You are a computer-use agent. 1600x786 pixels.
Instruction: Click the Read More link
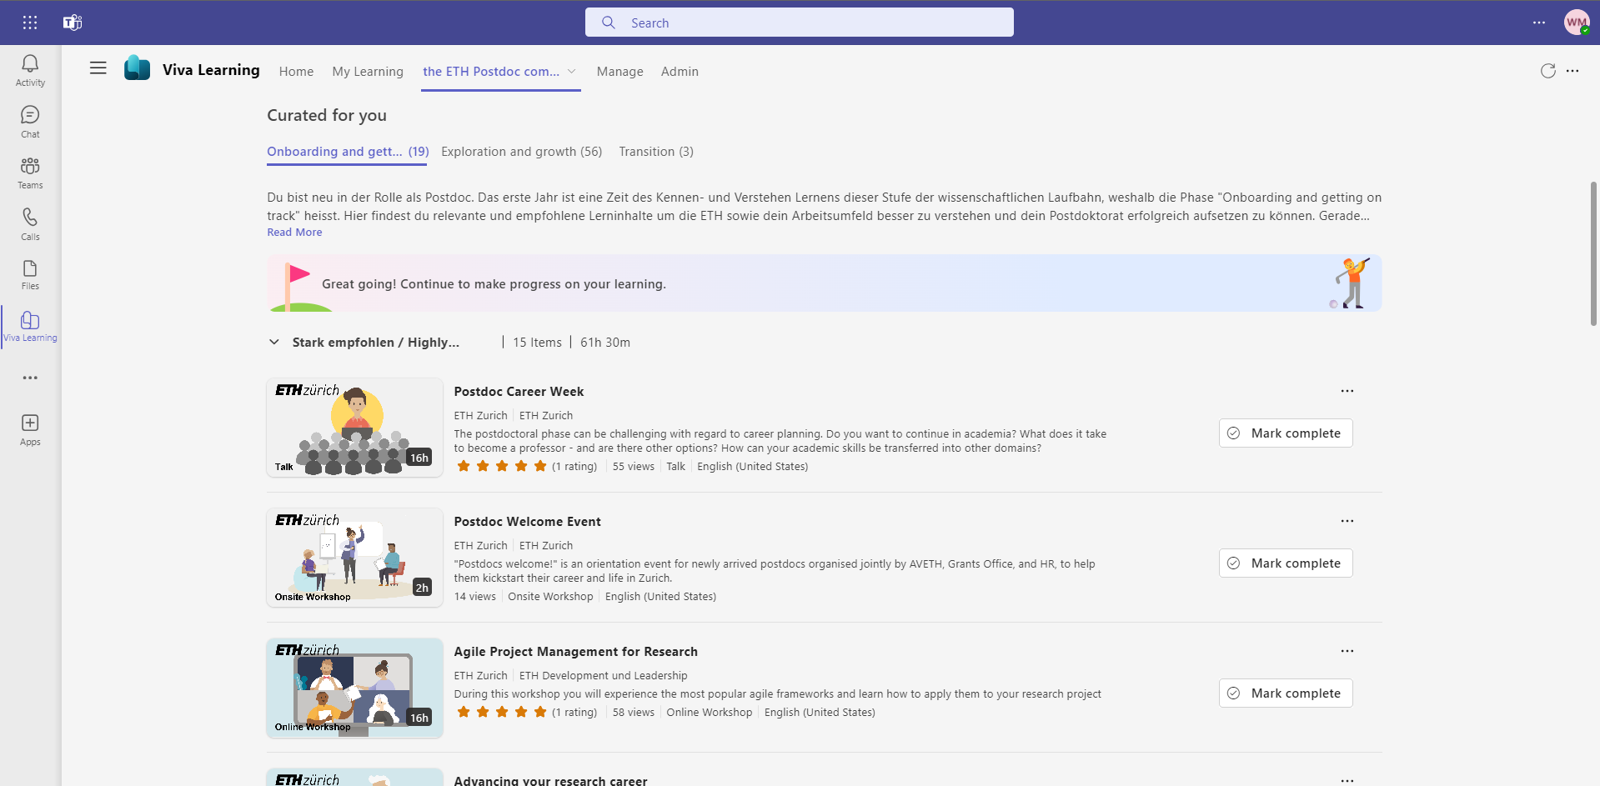[295, 232]
